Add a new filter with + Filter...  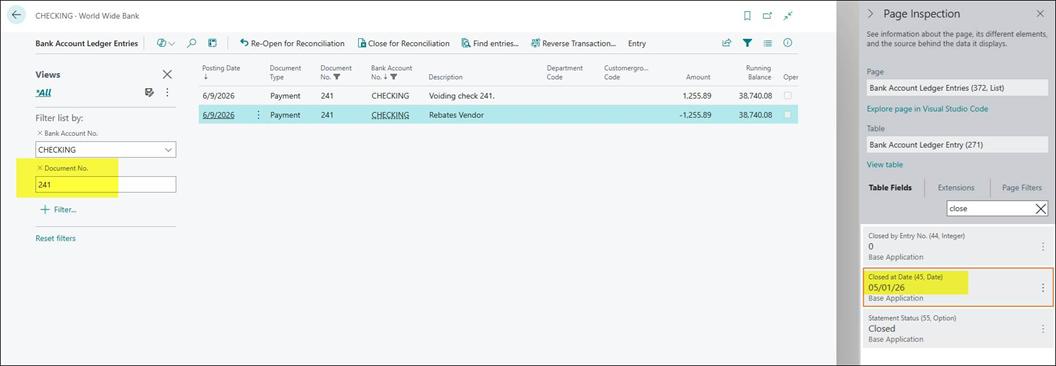(x=59, y=210)
